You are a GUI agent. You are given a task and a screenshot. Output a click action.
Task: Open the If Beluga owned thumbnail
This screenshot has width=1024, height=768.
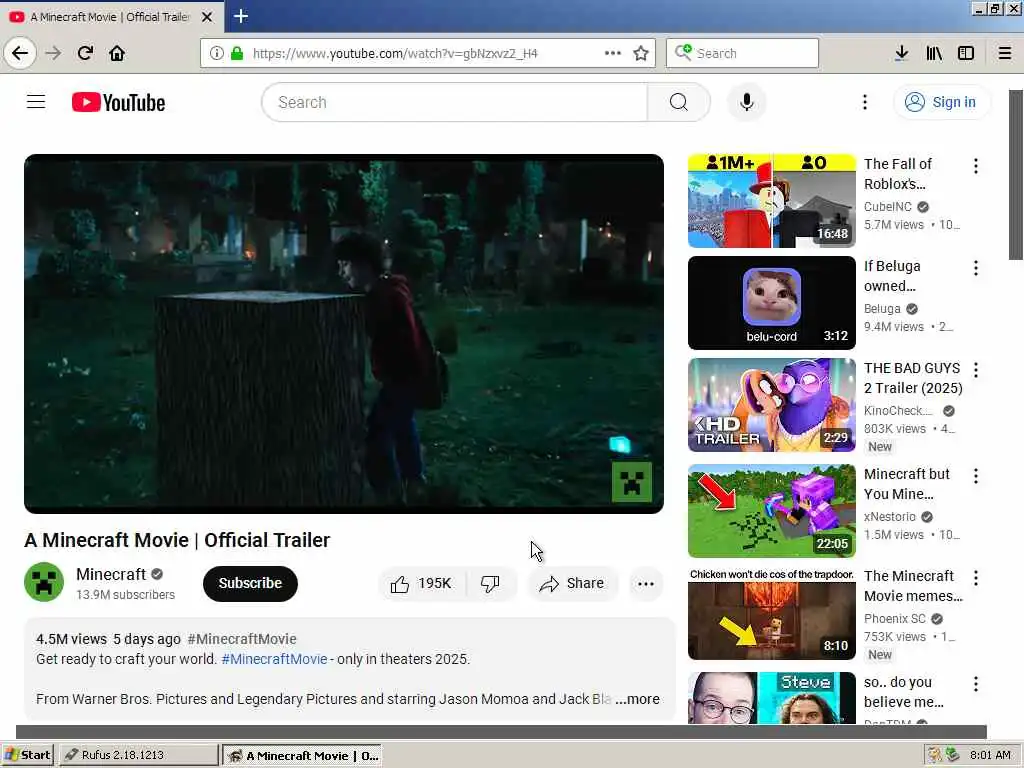(x=771, y=303)
